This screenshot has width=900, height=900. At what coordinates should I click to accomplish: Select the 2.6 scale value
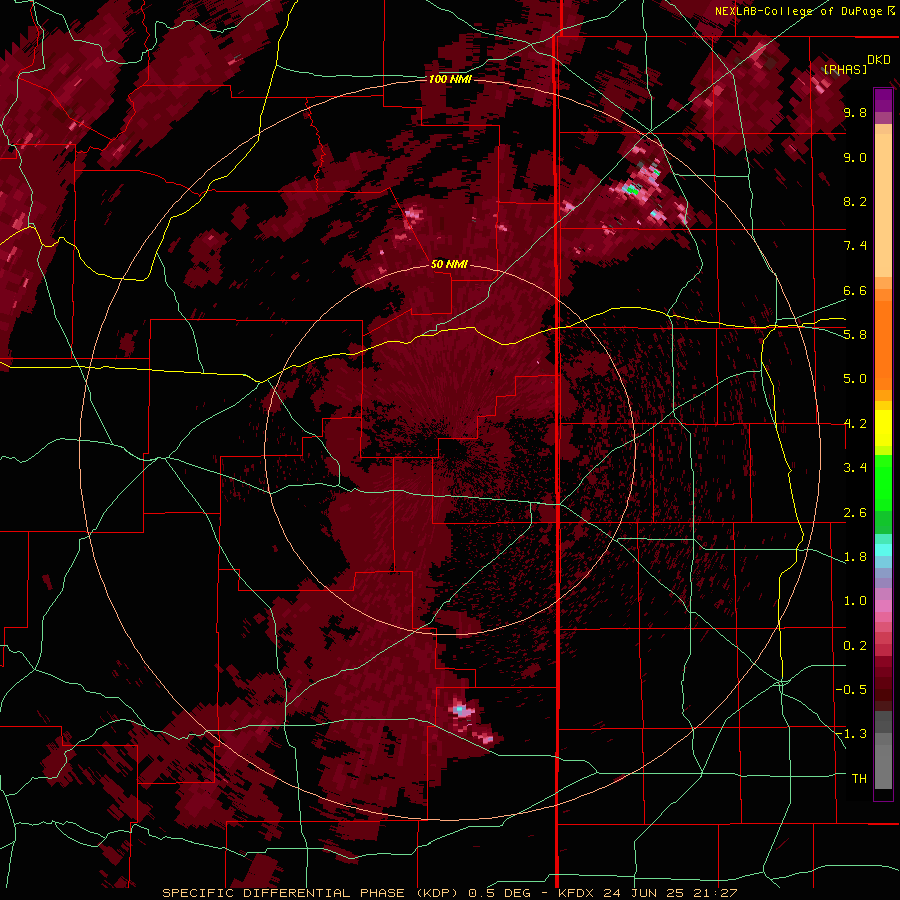pos(855,513)
